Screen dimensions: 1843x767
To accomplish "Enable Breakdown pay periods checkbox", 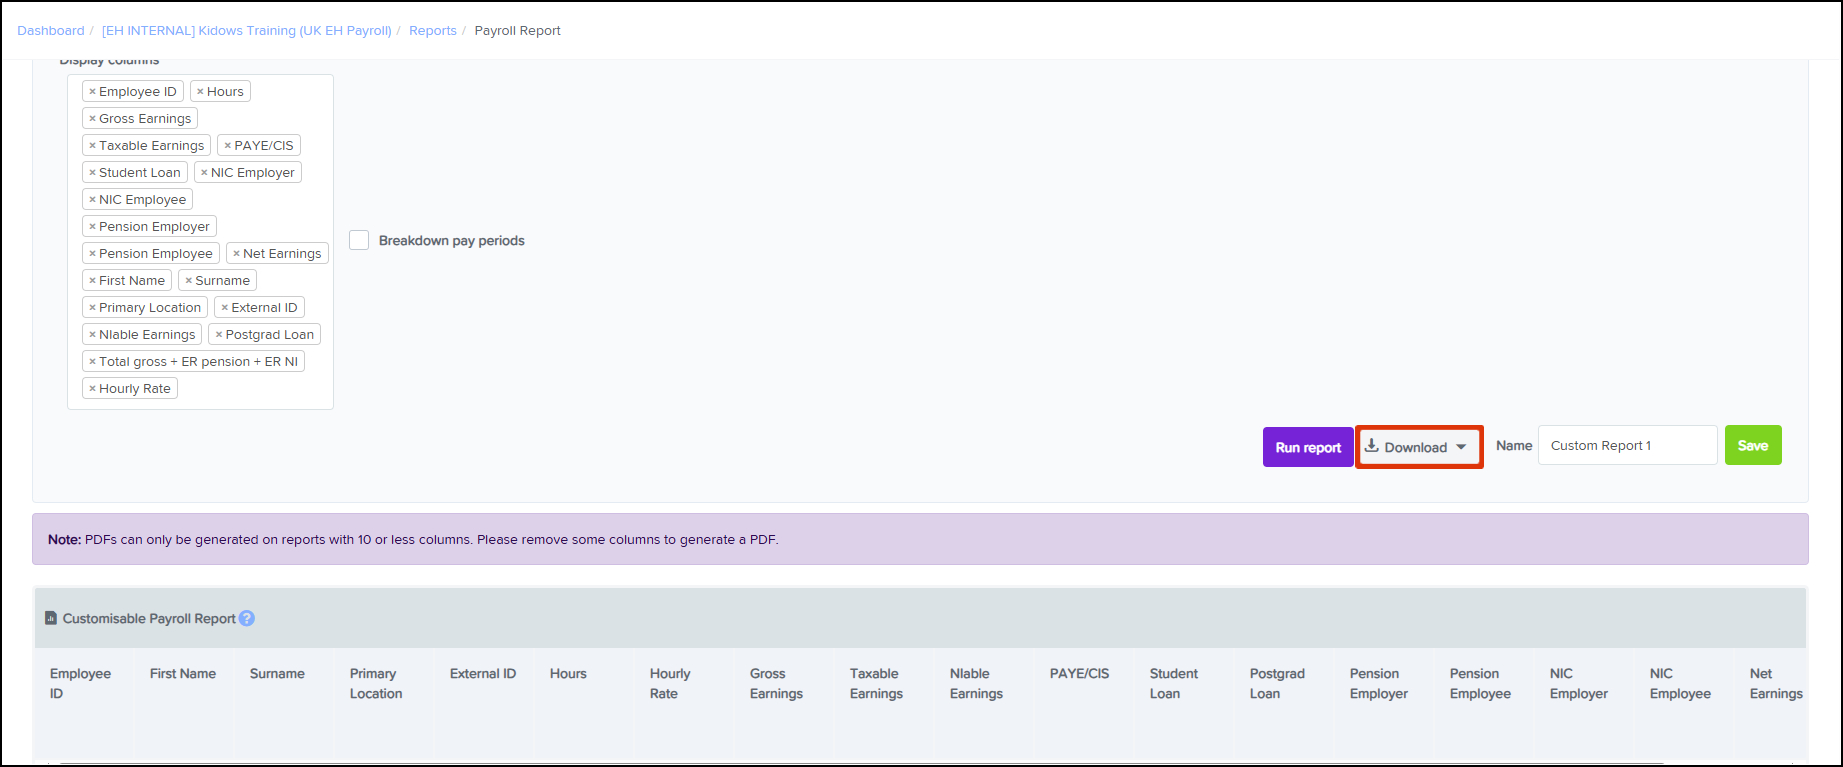I will [x=359, y=240].
